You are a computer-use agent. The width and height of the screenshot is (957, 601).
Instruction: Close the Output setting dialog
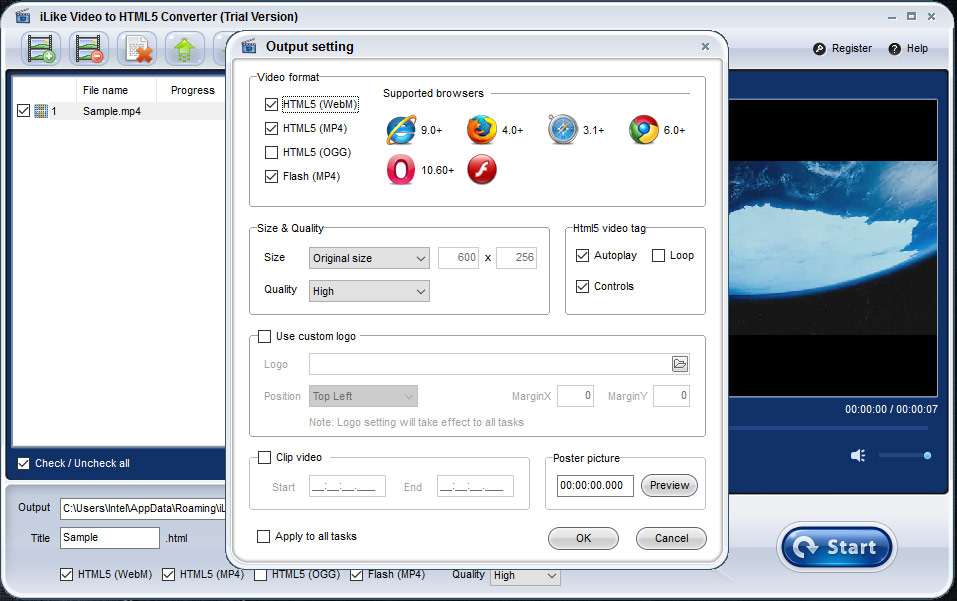pos(705,46)
